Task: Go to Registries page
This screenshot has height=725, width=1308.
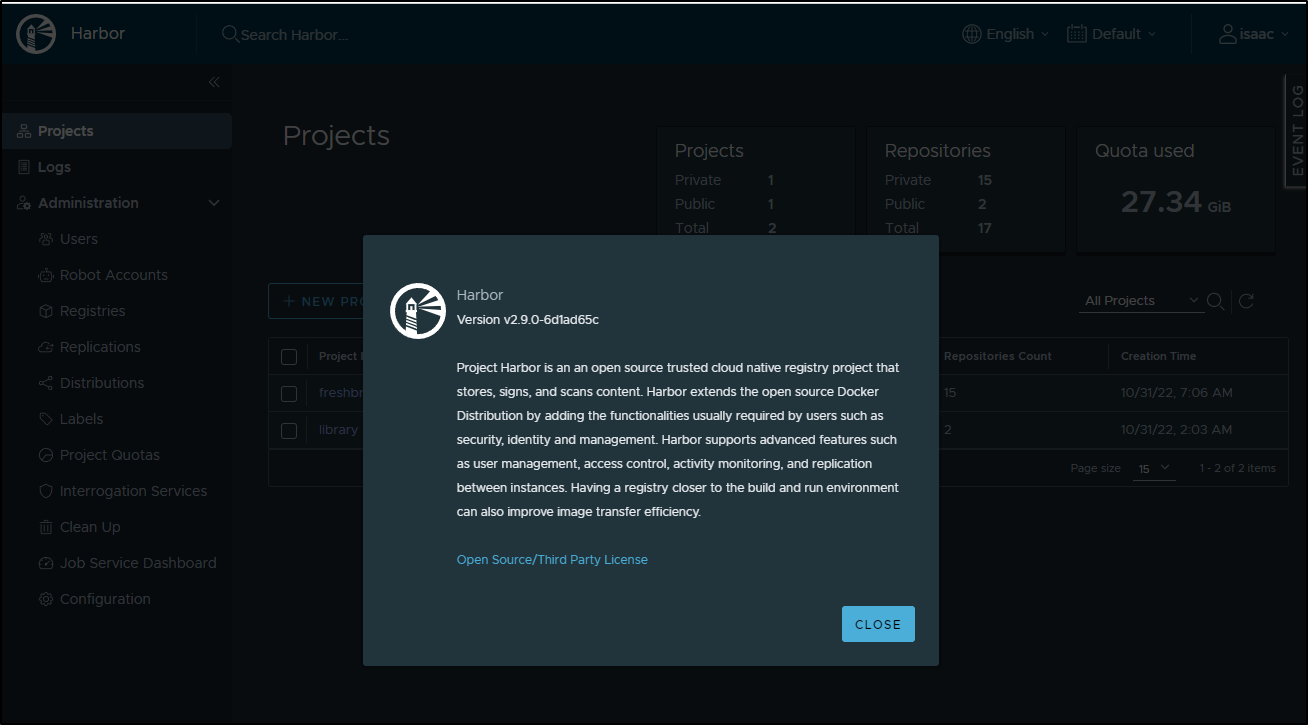Action: pyautogui.click(x=93, y=311)
